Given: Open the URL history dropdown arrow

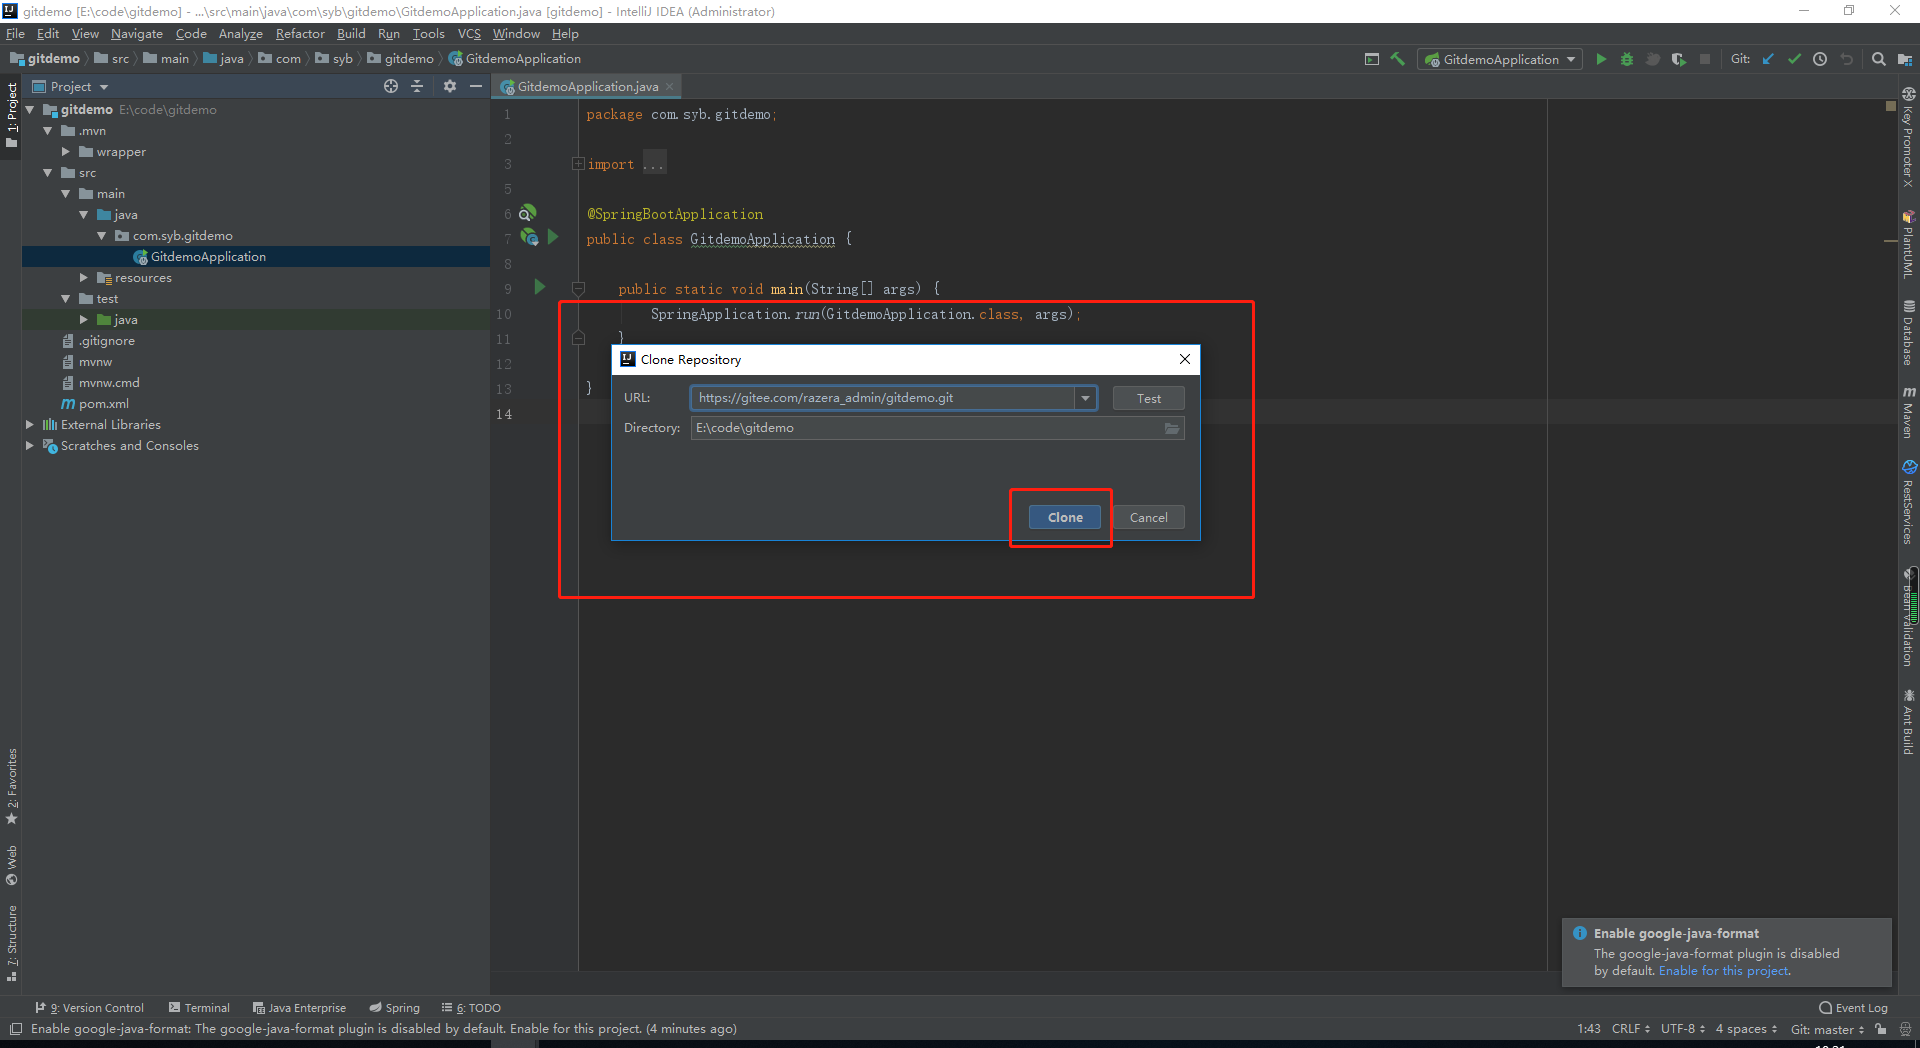Looking at the screenshot, I should pos(1085,398).
